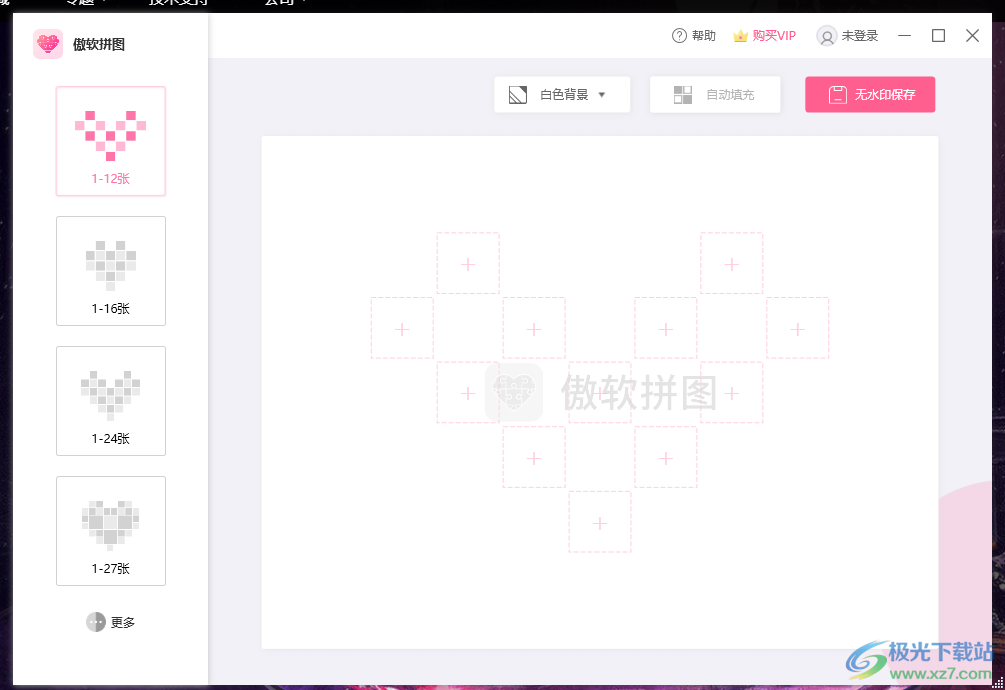Click the topmost plus cell of the heart collage
This screenshot has width=1005, height=690.
coord(467,262)
